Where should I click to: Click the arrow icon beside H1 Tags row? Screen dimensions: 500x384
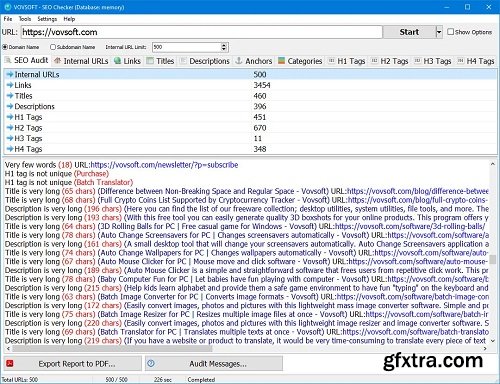point(10,117)
